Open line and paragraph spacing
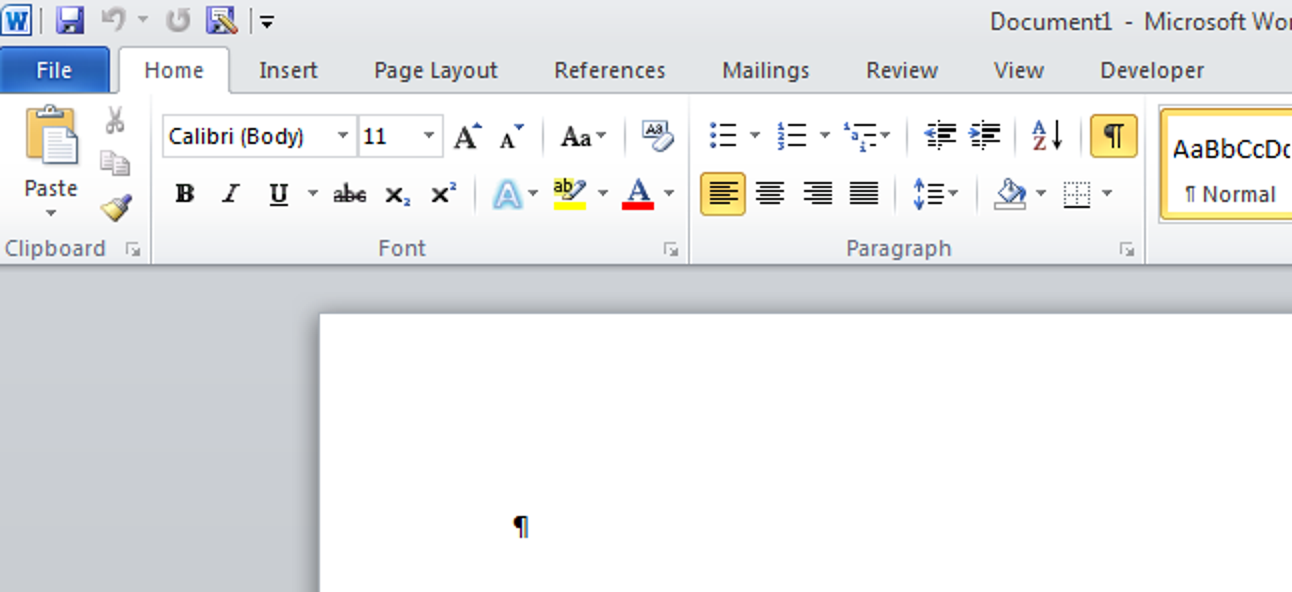 pos(927,193)
